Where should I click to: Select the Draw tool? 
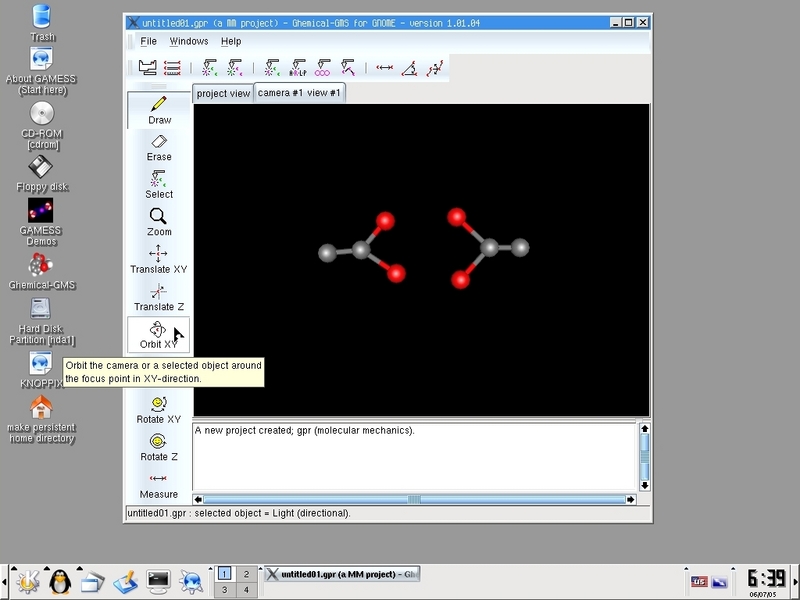pyautogui.click(x=159, y=109)
